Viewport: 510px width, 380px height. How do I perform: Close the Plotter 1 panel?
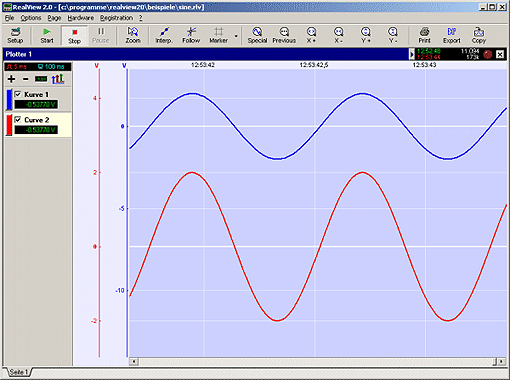pos(500,54)
